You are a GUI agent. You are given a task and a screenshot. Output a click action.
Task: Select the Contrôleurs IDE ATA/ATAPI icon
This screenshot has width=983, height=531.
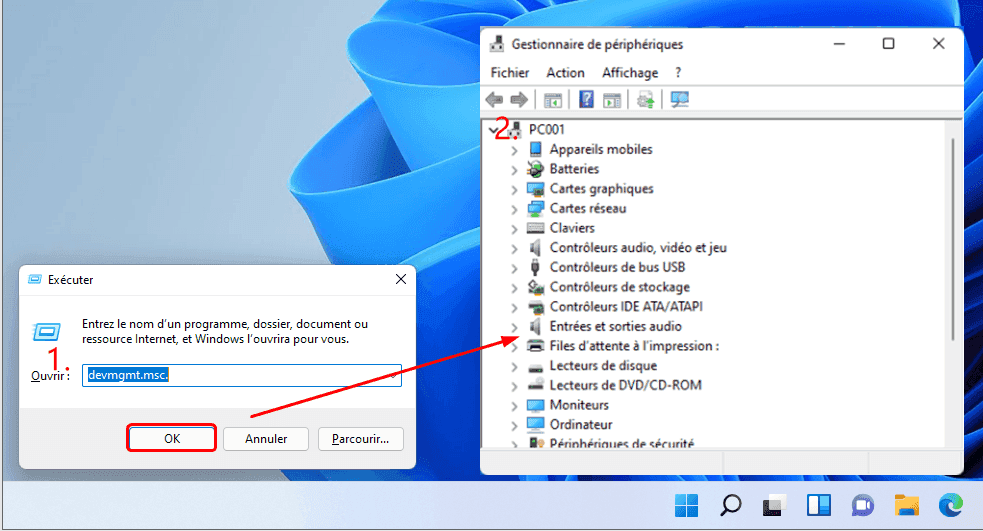pos(535,307)
